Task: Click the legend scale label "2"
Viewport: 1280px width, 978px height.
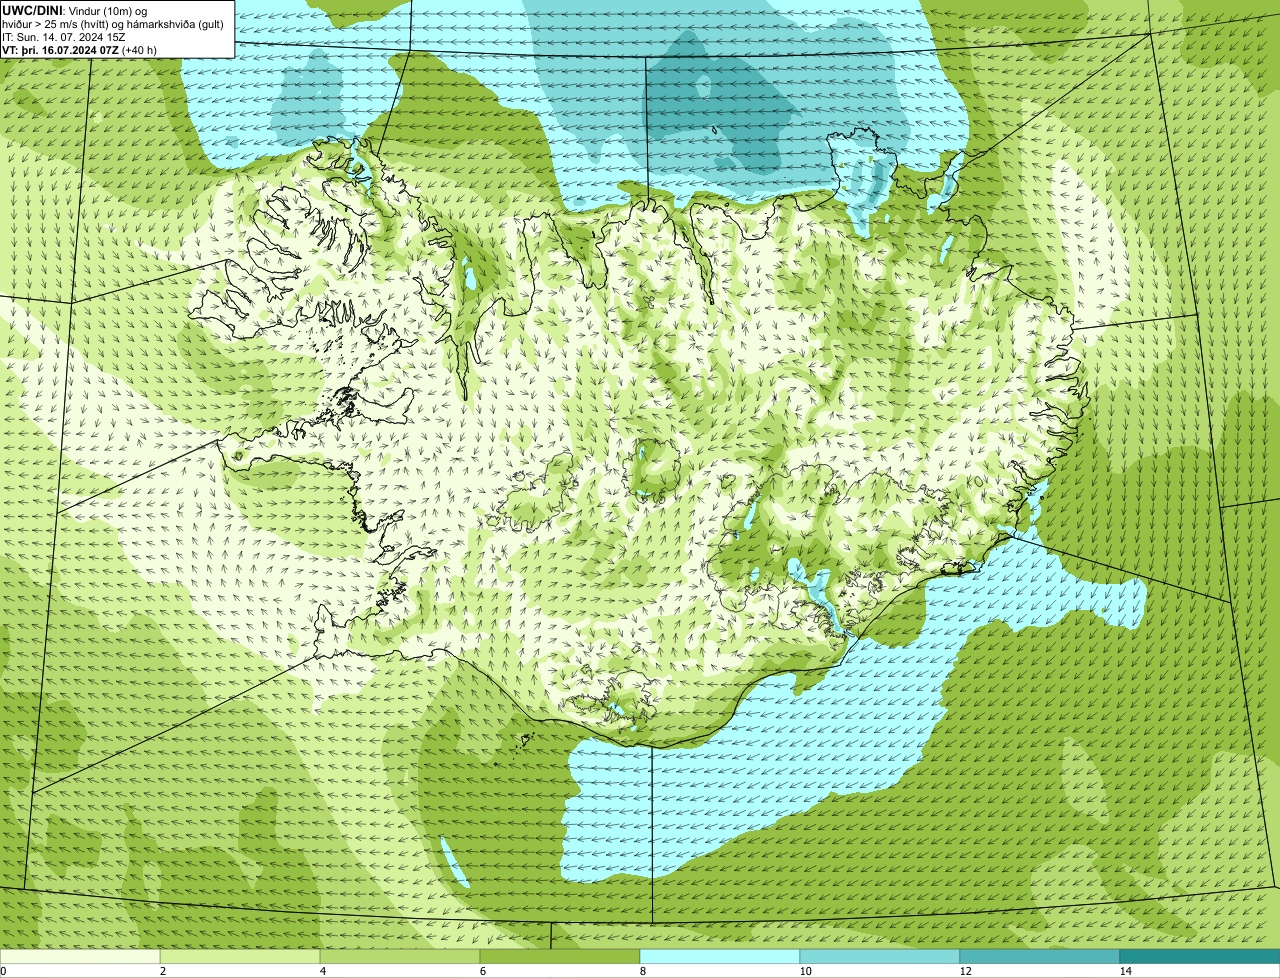Action: click(162, 971)
